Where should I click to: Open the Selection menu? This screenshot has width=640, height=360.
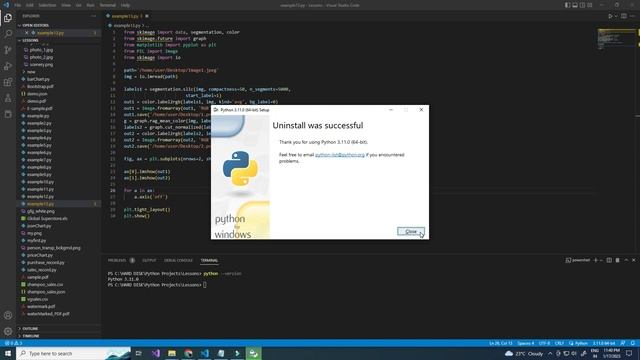click(47, 5)
